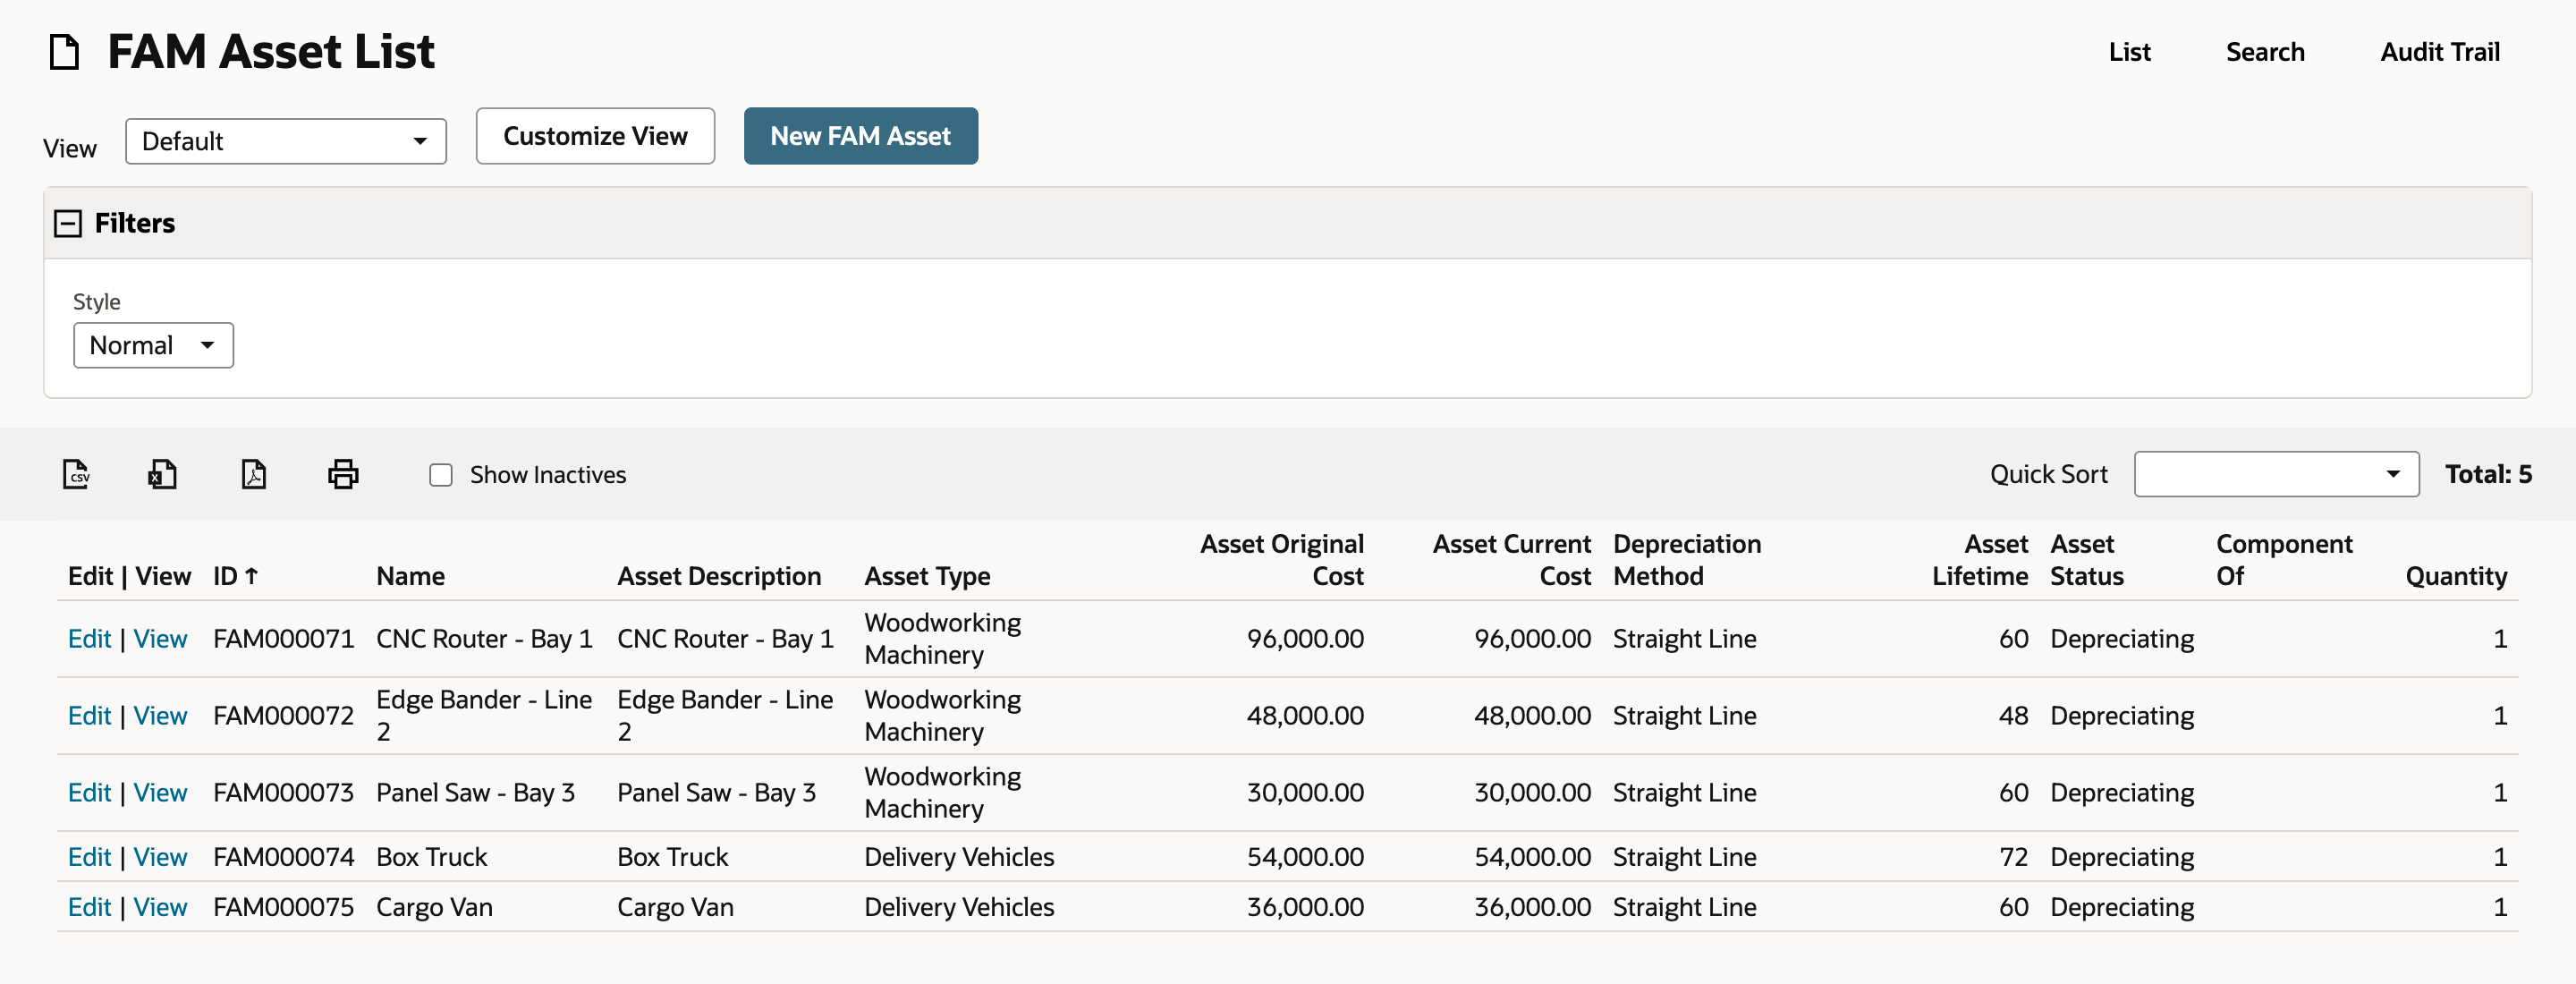
Task: Open the Search menu
Action: click(x=2264, y=52)
